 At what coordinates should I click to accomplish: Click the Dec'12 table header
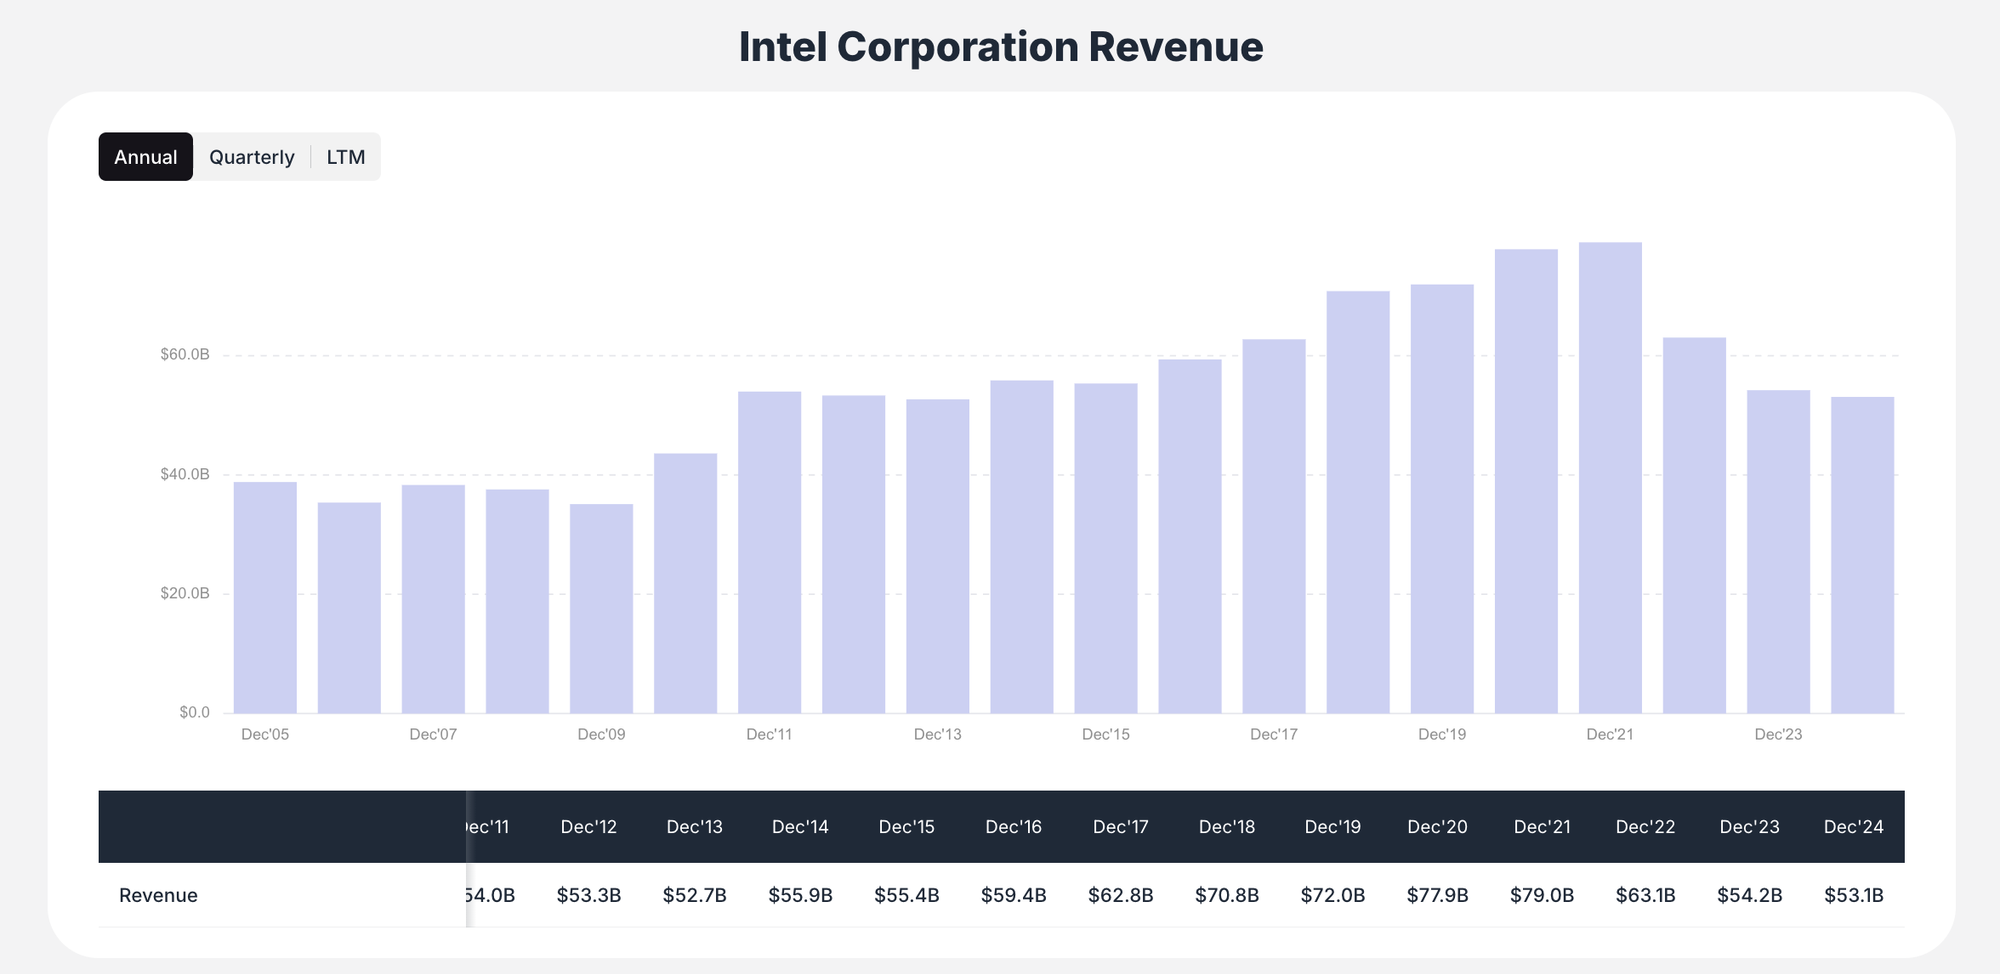[x=590, y=826]
